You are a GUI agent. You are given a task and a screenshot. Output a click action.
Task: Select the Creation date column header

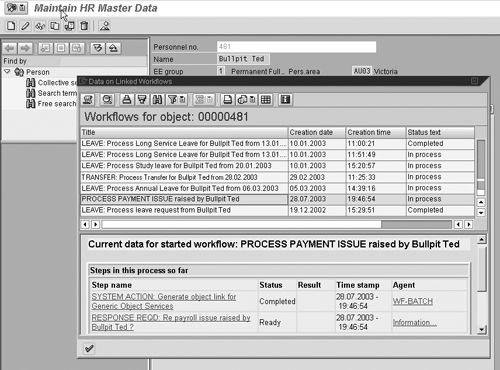317,132
